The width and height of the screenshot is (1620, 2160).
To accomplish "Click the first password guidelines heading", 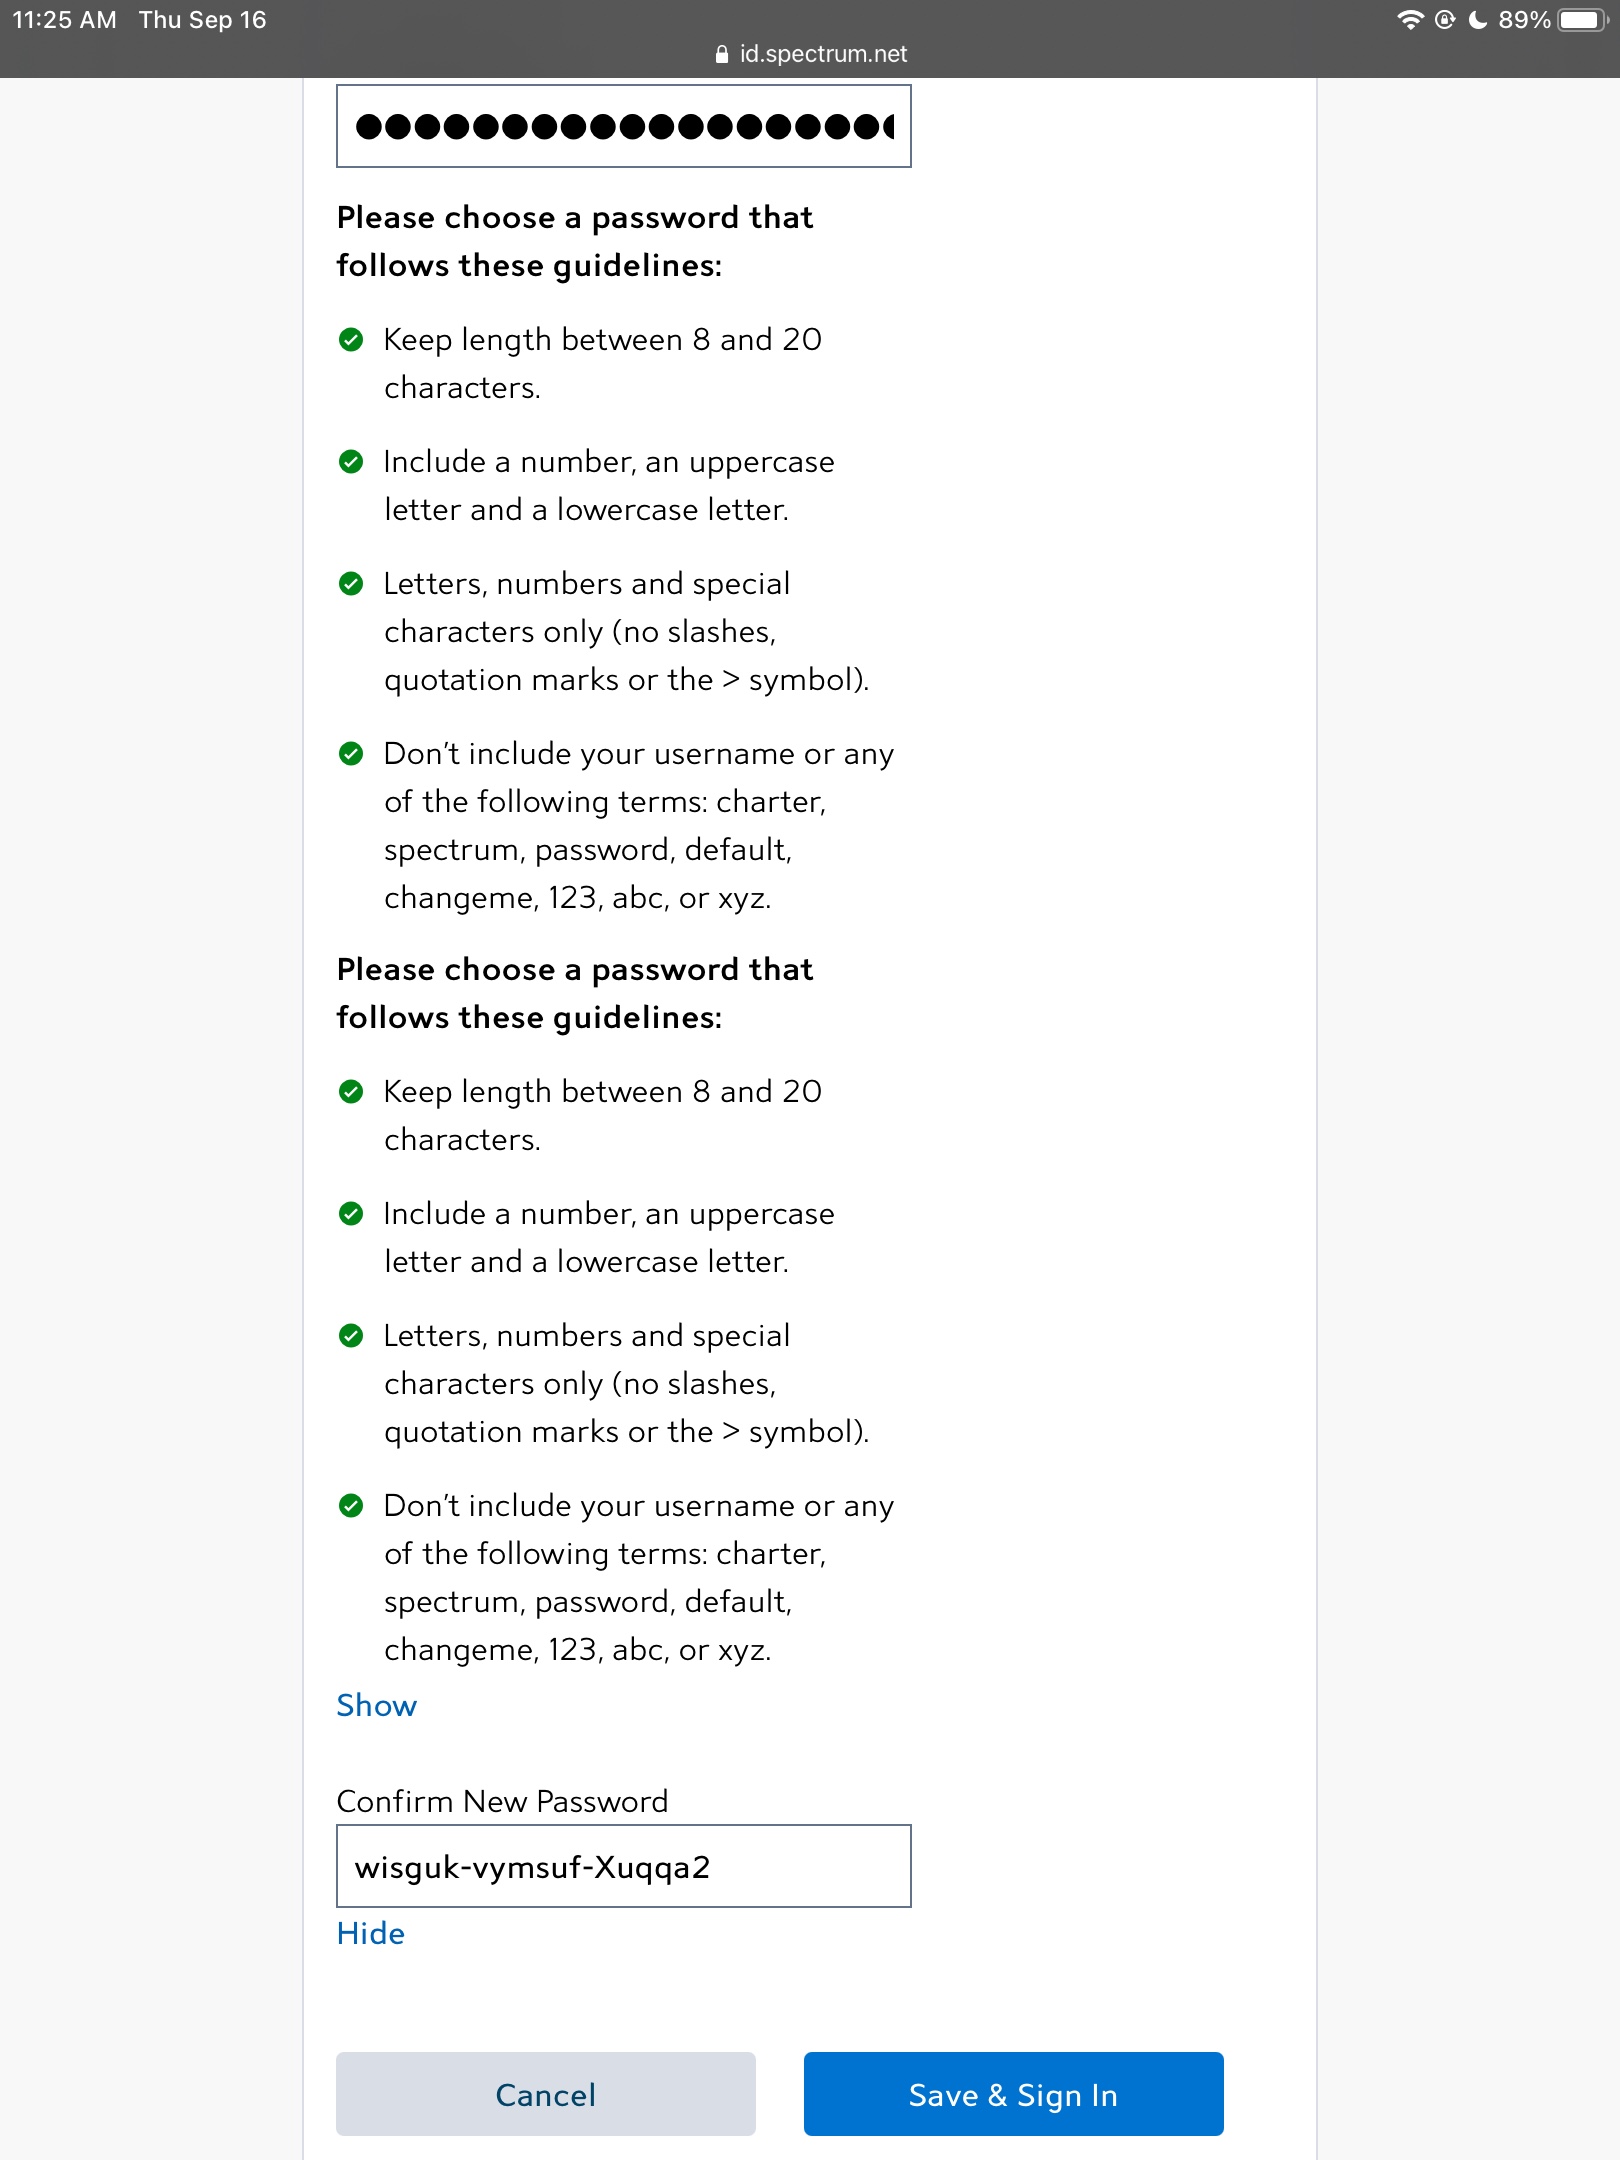I will [574, 241].
